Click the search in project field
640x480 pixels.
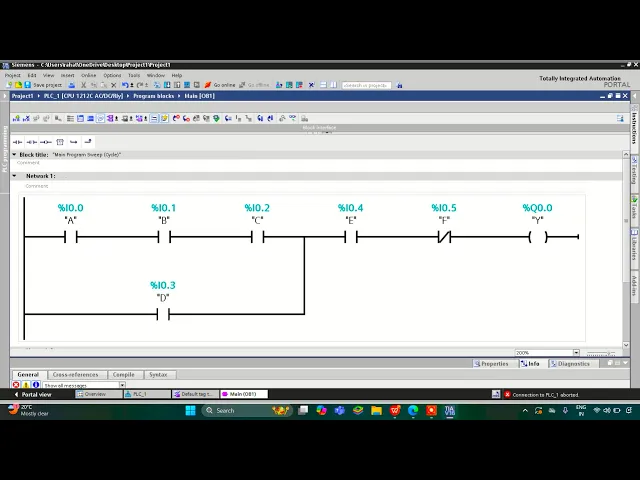[x=367, y=85]
